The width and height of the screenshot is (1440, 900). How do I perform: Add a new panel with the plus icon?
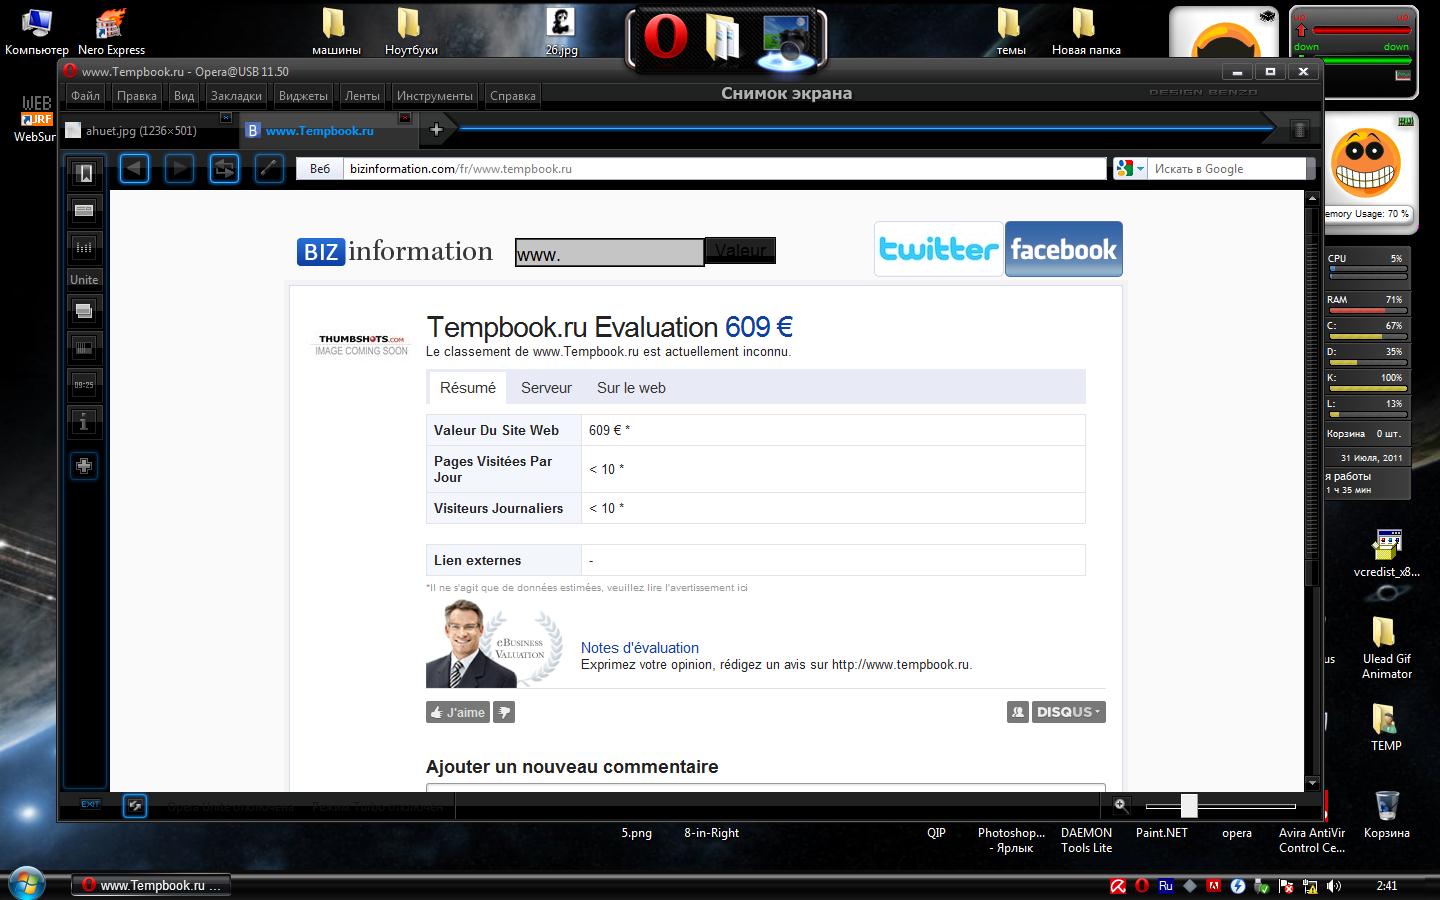click(x=84, y=466)
